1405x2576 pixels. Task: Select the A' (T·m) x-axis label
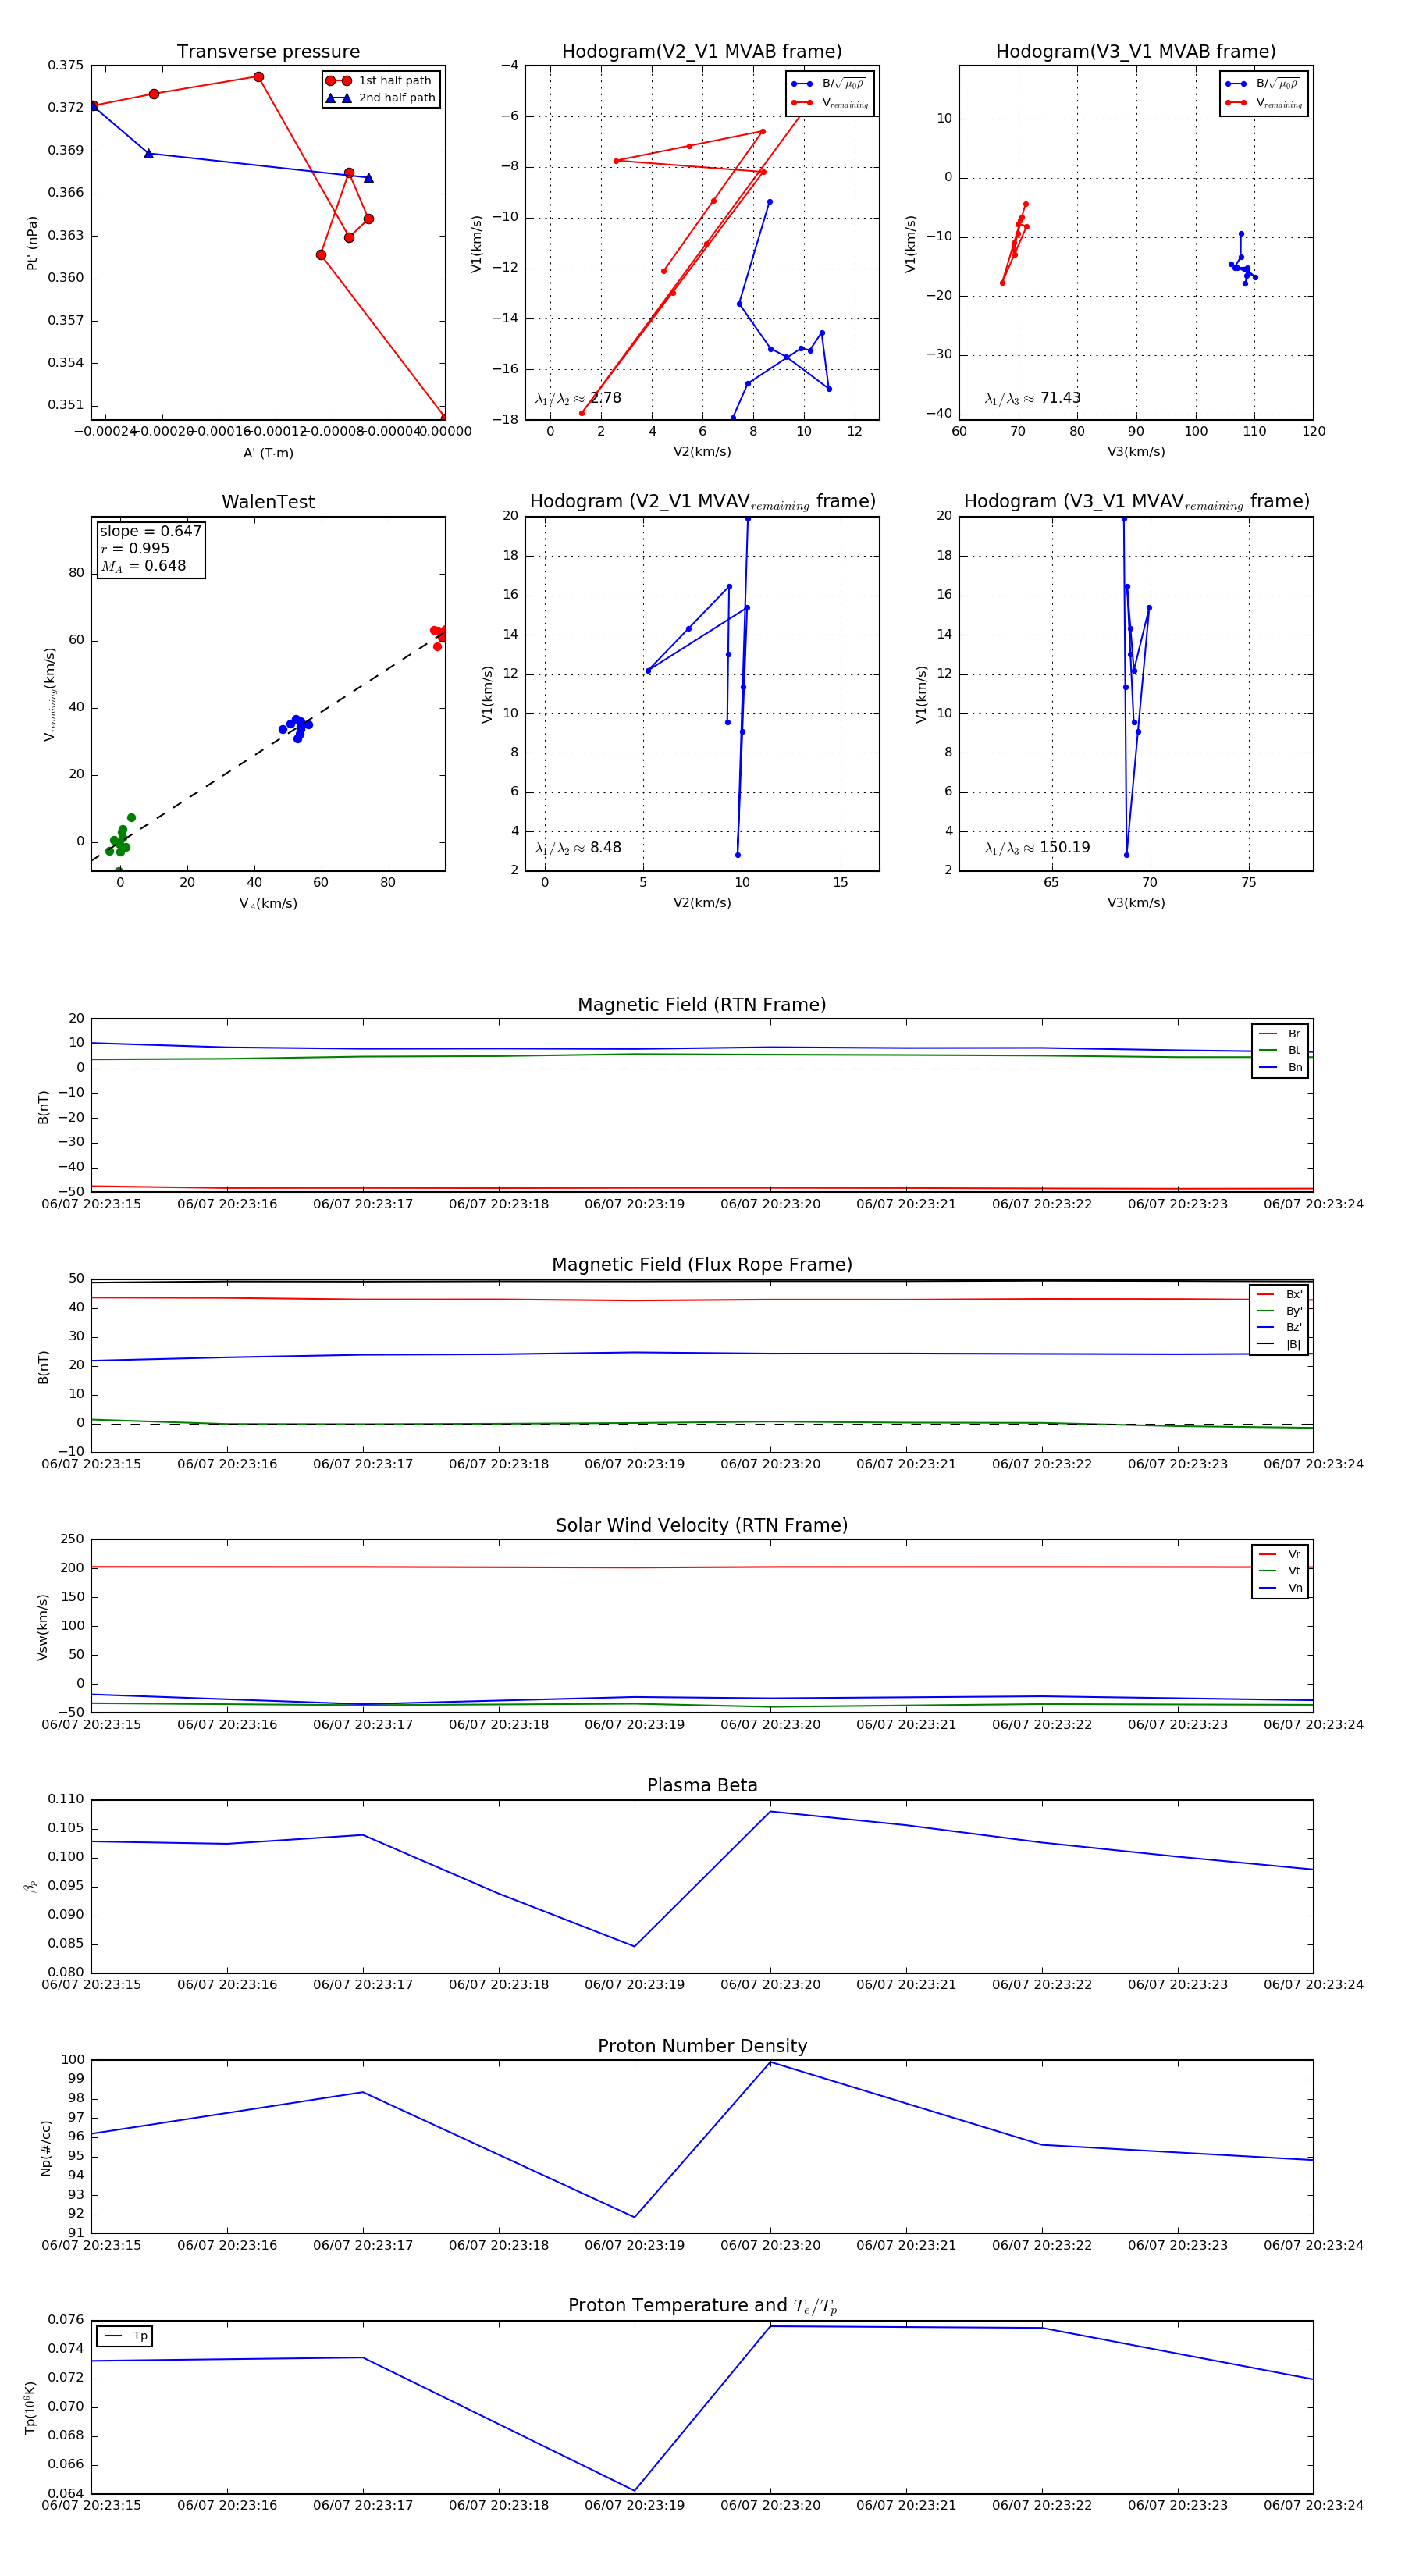[268, 453]
